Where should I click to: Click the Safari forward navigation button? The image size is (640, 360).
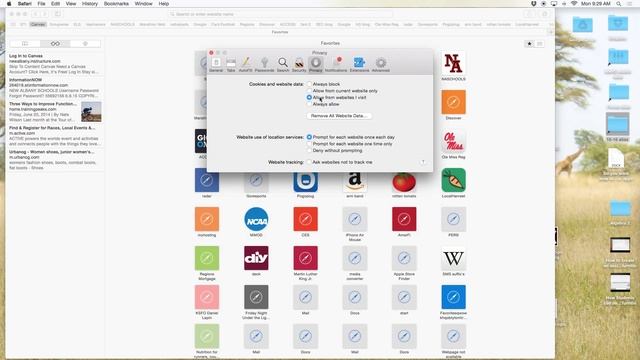coord(44,14)
